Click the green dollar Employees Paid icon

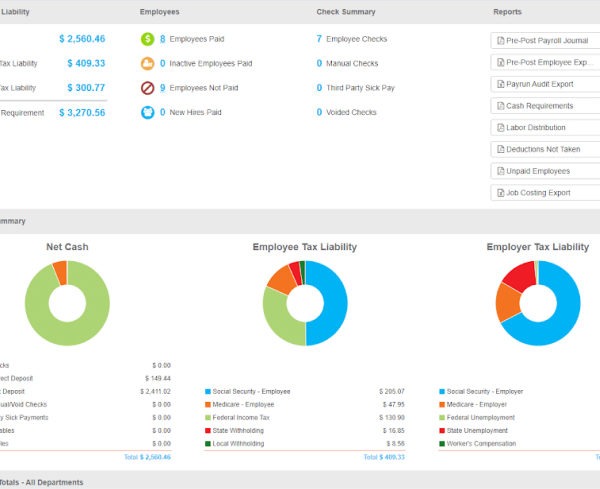coord(147,39)
